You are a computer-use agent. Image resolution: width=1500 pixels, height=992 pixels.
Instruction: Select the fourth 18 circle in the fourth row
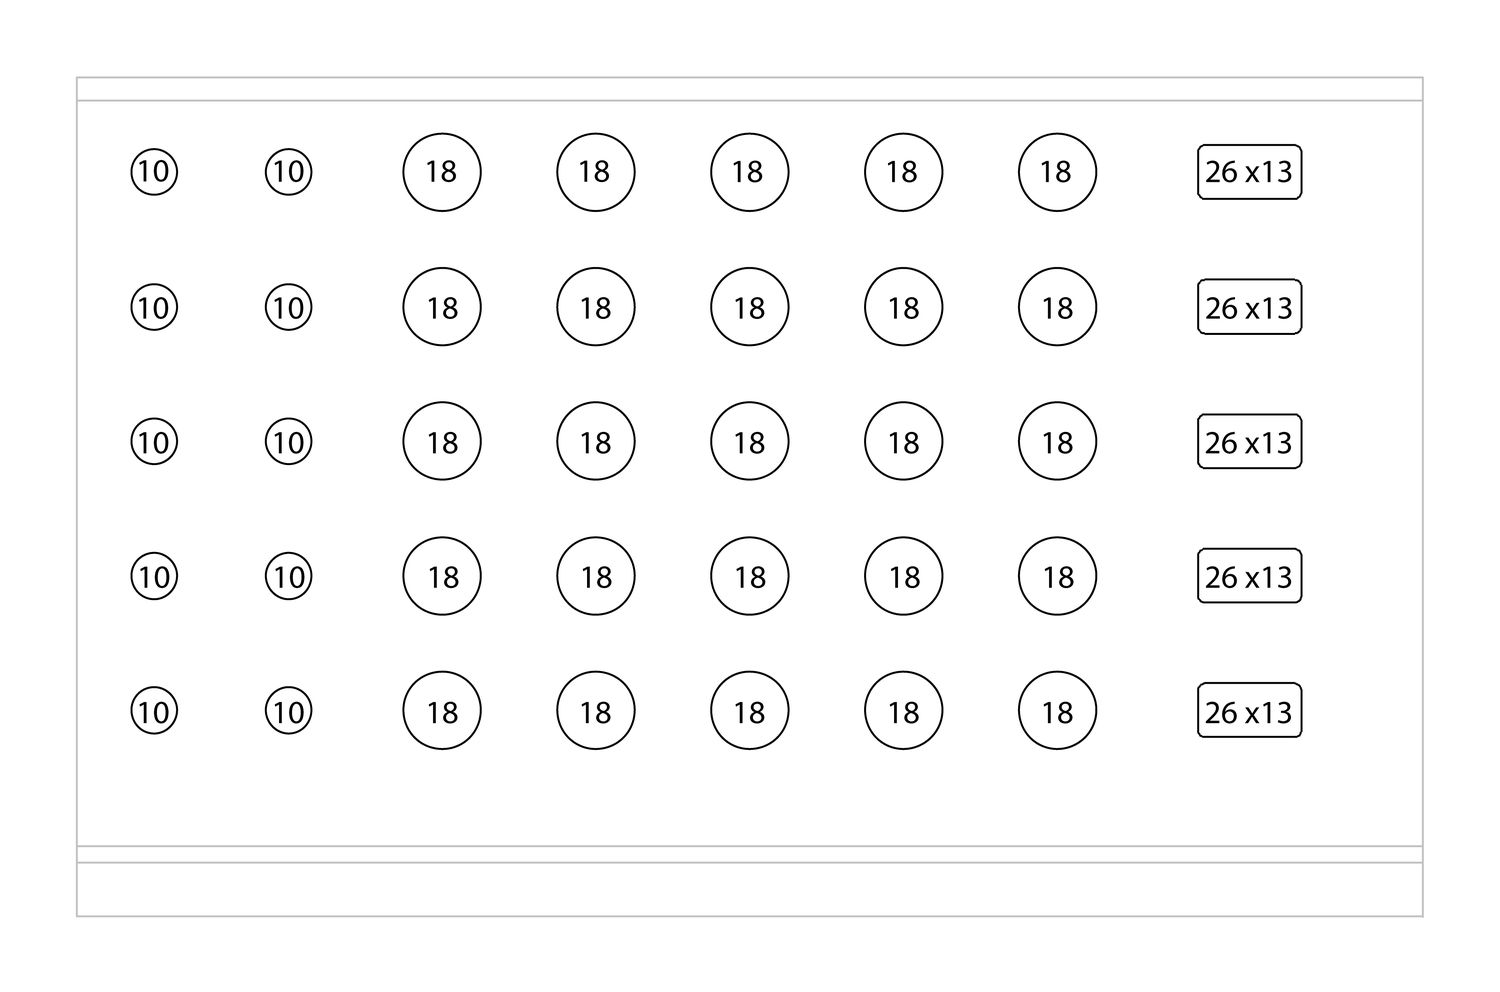[x=903, y=576]
